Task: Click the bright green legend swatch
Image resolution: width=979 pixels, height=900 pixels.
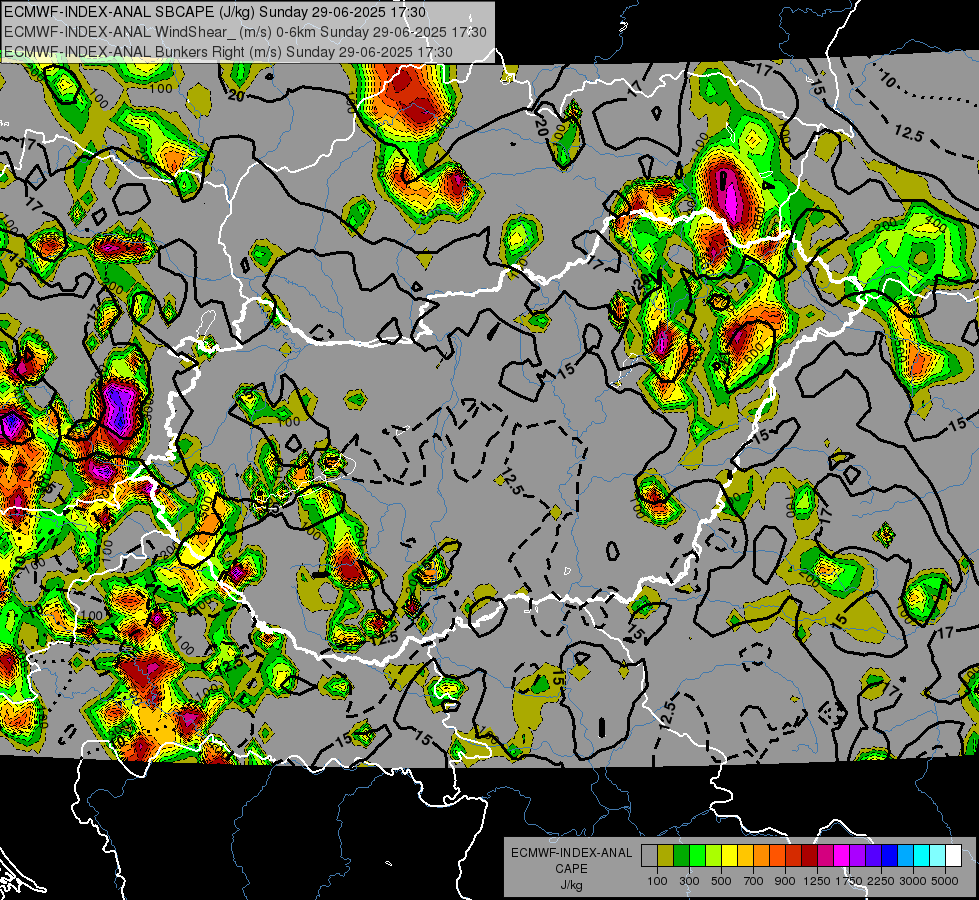Action: tap(697, 856)
